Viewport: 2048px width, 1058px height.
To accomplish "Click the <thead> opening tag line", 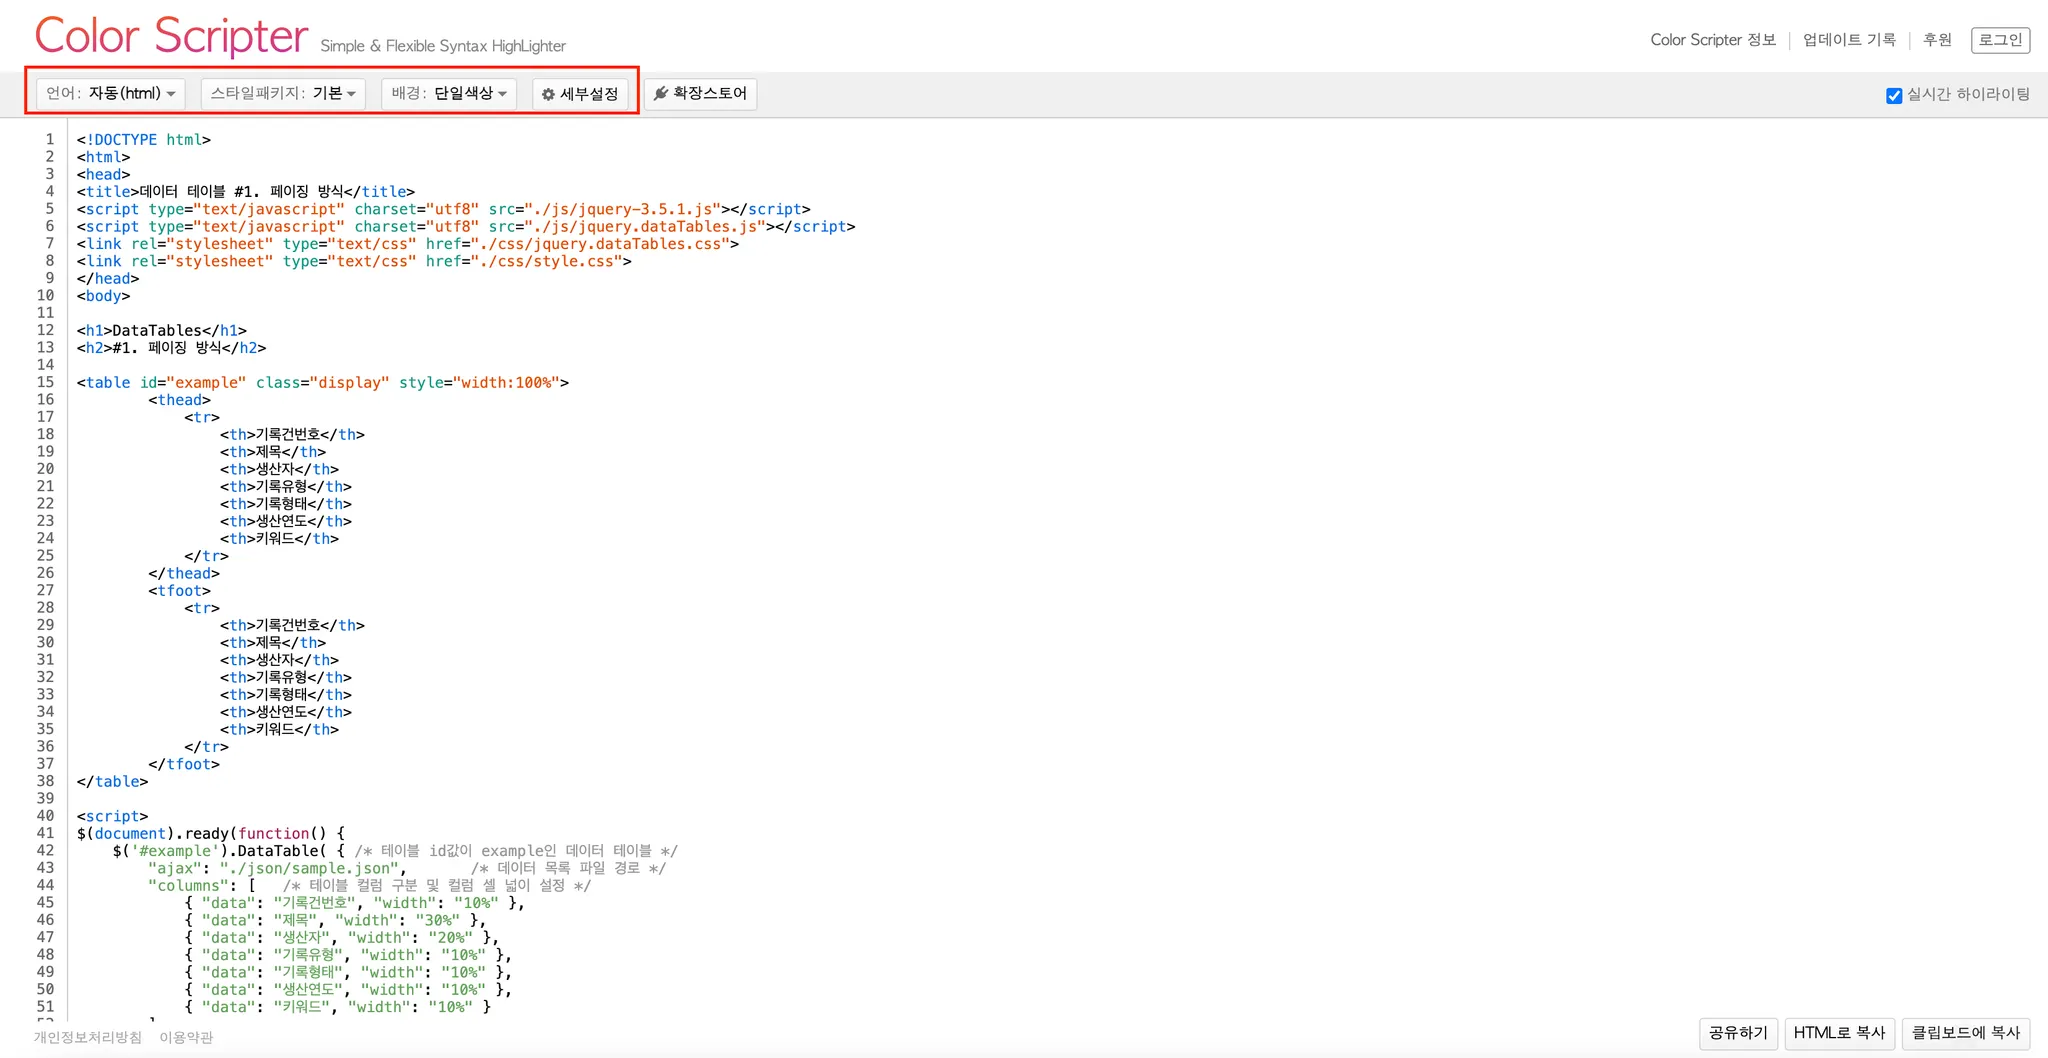I will (x=180, y=400).
